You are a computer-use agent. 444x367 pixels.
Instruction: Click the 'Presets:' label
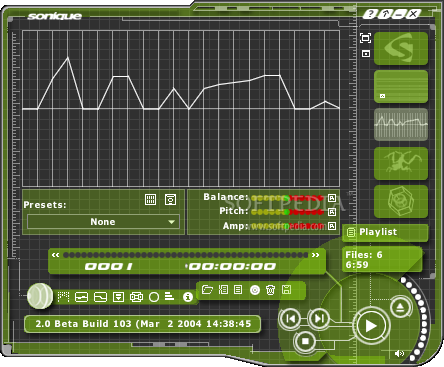pos(45,205)
